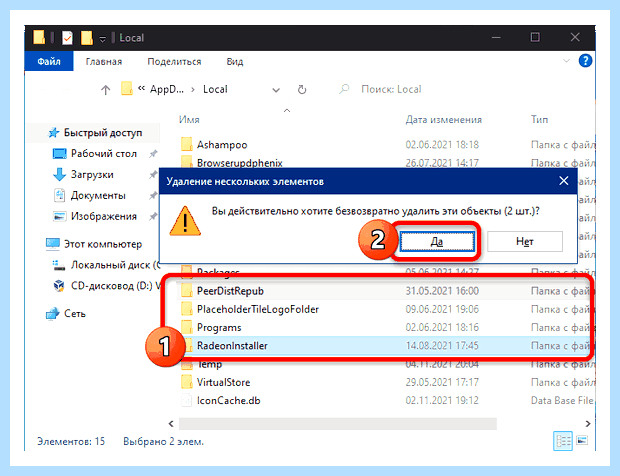The height and width of the screenshot is (476, 620).
Task: Click the properties icon in title bar
Action: coord(67,38)
